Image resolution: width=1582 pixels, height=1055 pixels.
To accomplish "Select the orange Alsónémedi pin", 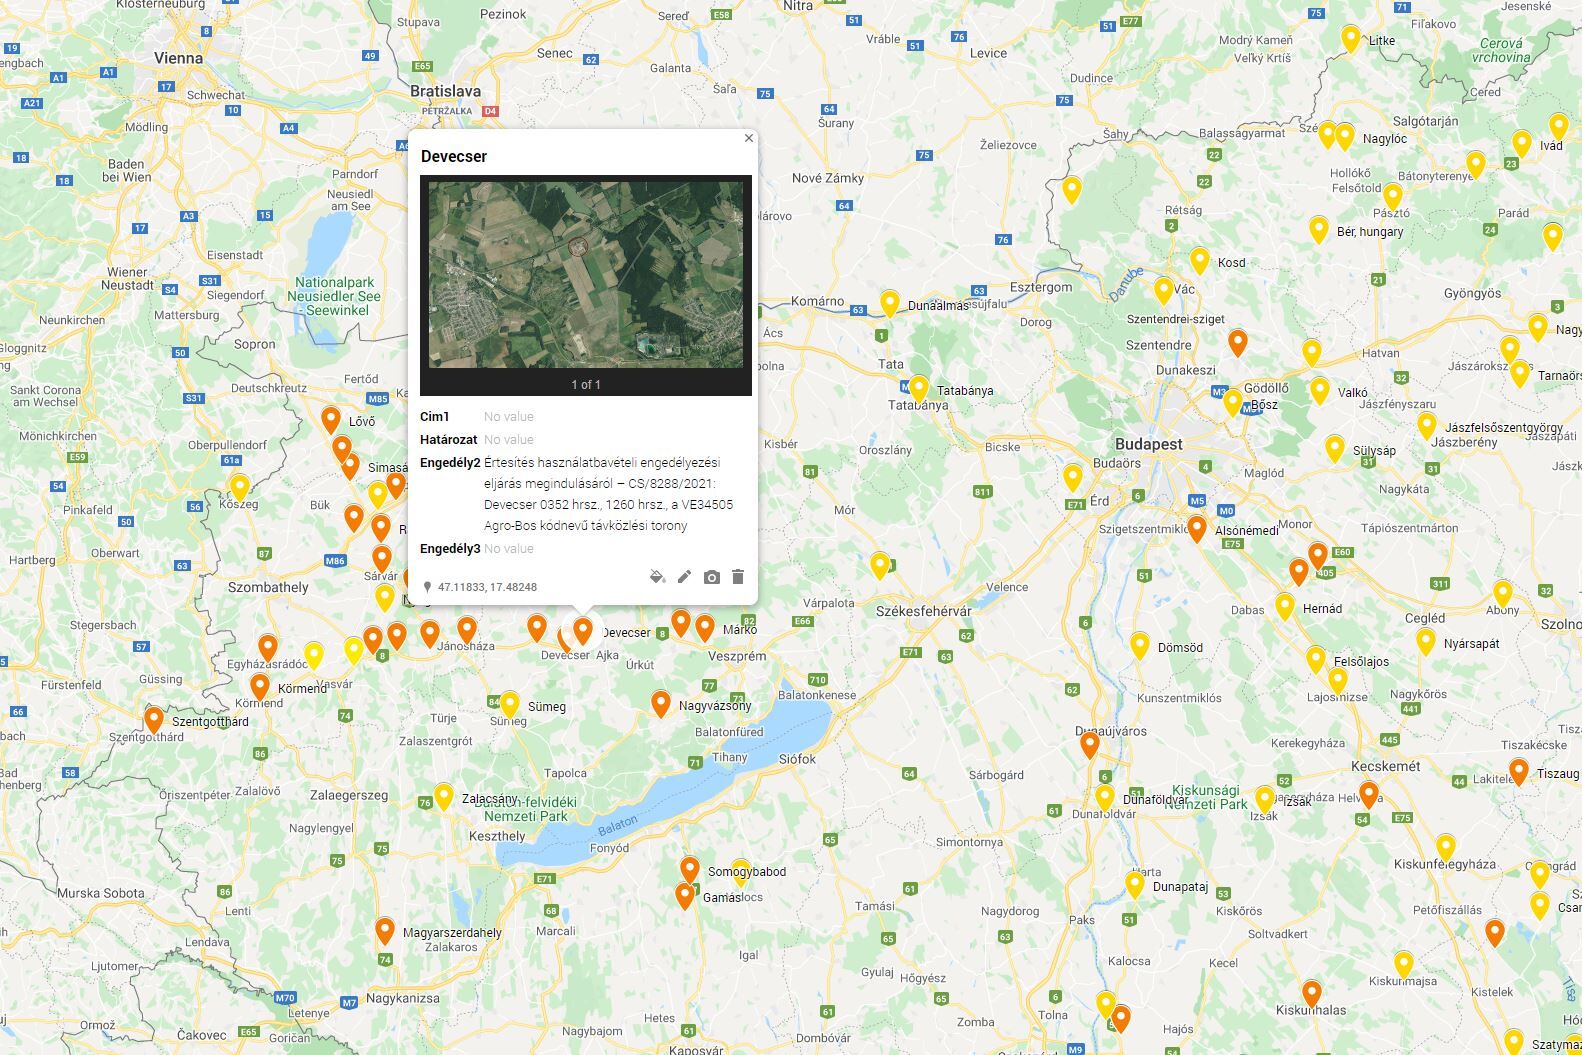I will pyautogui.click(x=1197, y=529).
